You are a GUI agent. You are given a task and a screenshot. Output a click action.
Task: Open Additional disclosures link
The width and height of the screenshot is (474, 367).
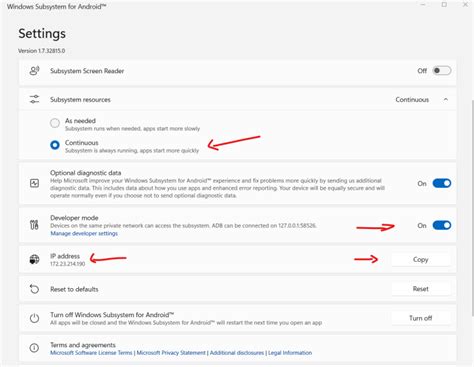[237, 353]
